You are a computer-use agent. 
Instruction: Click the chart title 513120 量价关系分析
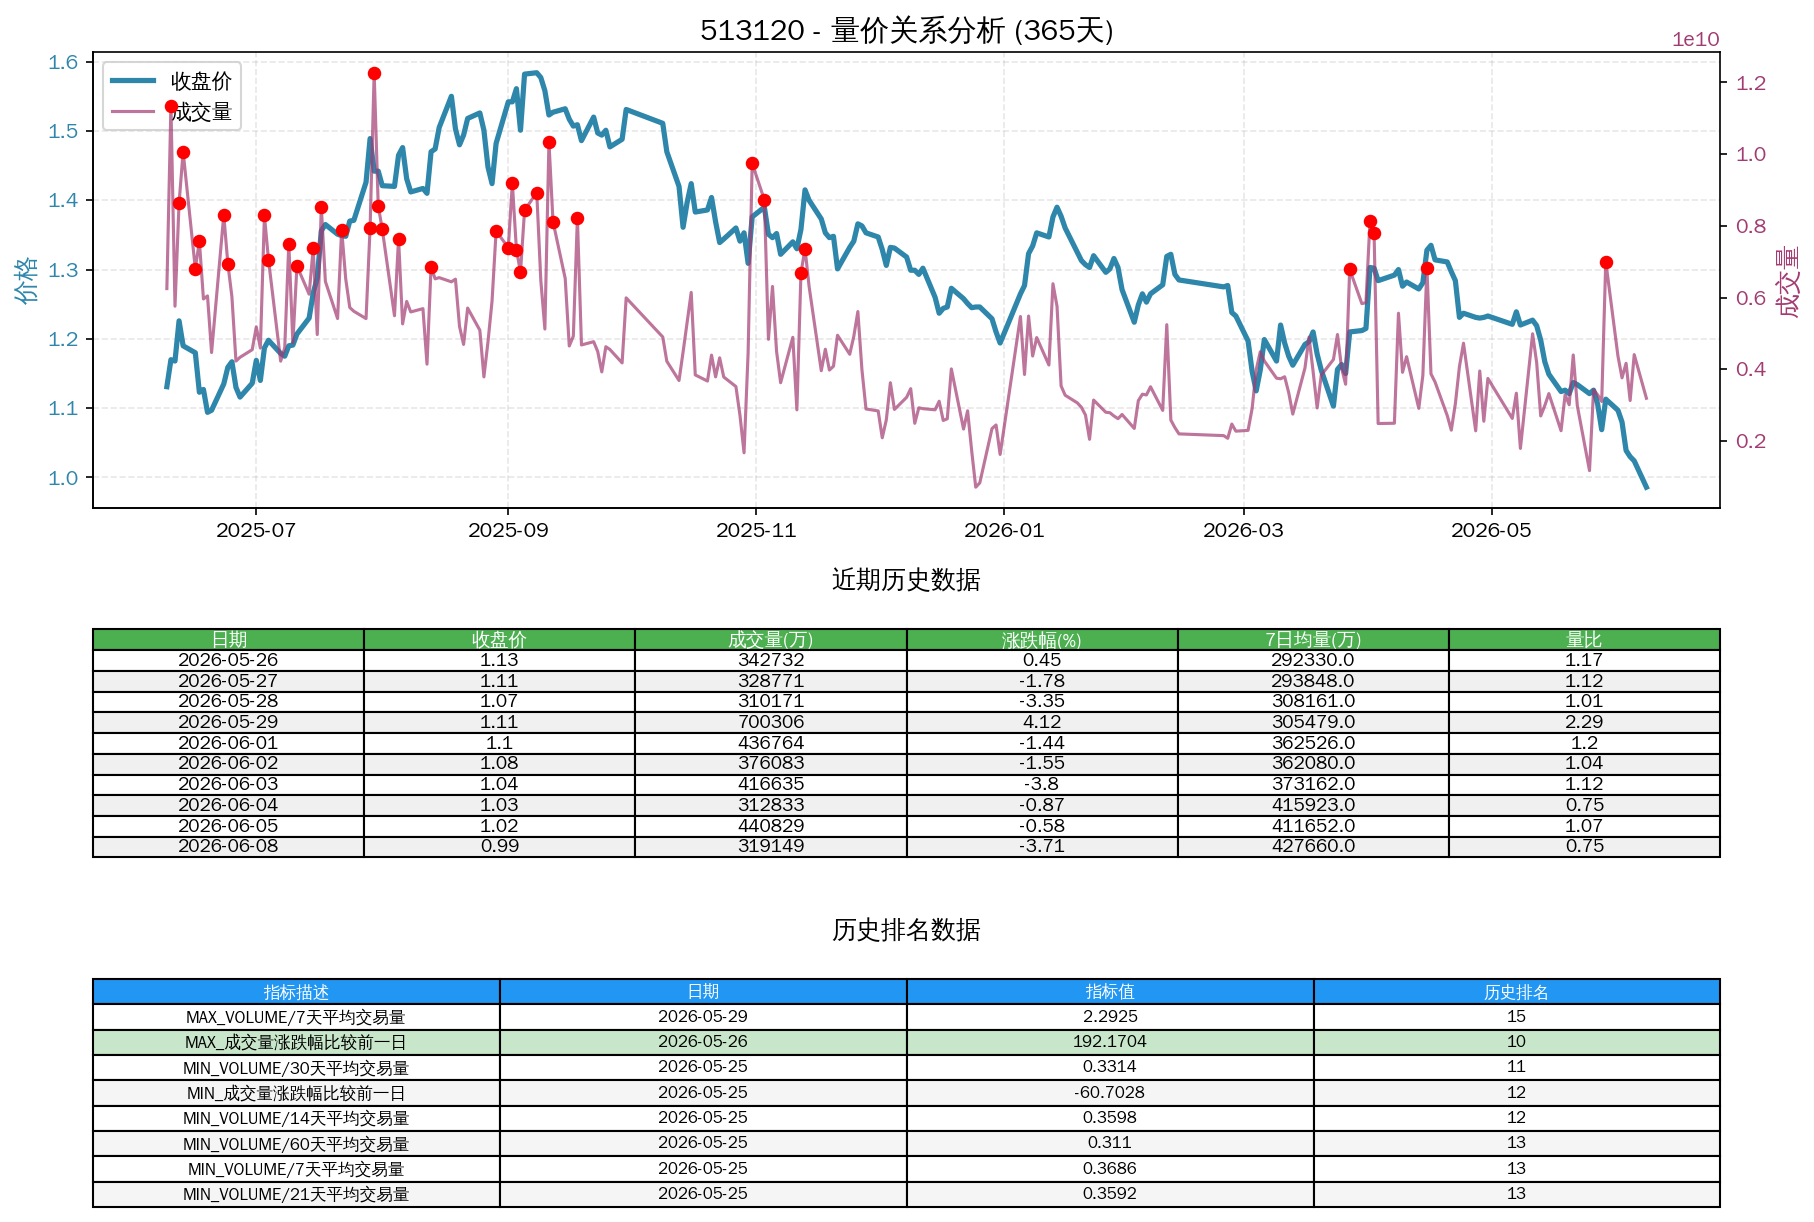pos(906,30)
